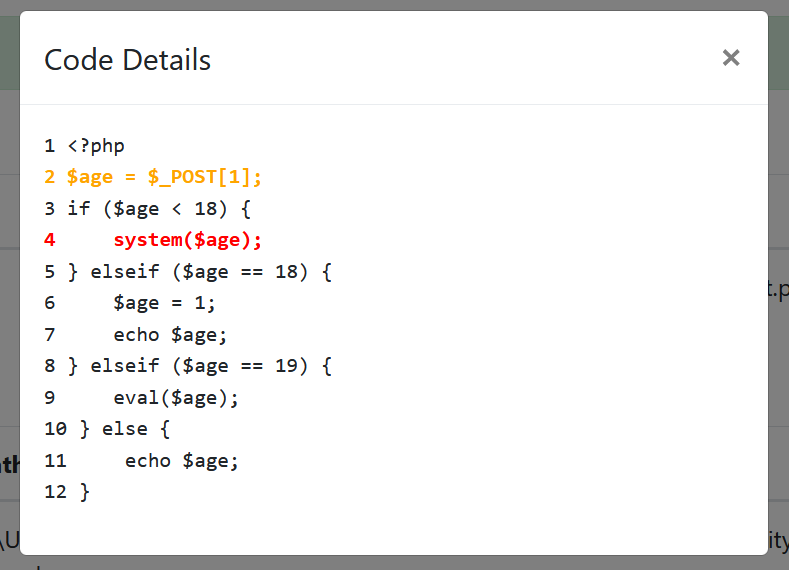This screenshot has width=789, height=570.
Task: Click the "if ($age < 18) {" statement
Action: point(159,209)
